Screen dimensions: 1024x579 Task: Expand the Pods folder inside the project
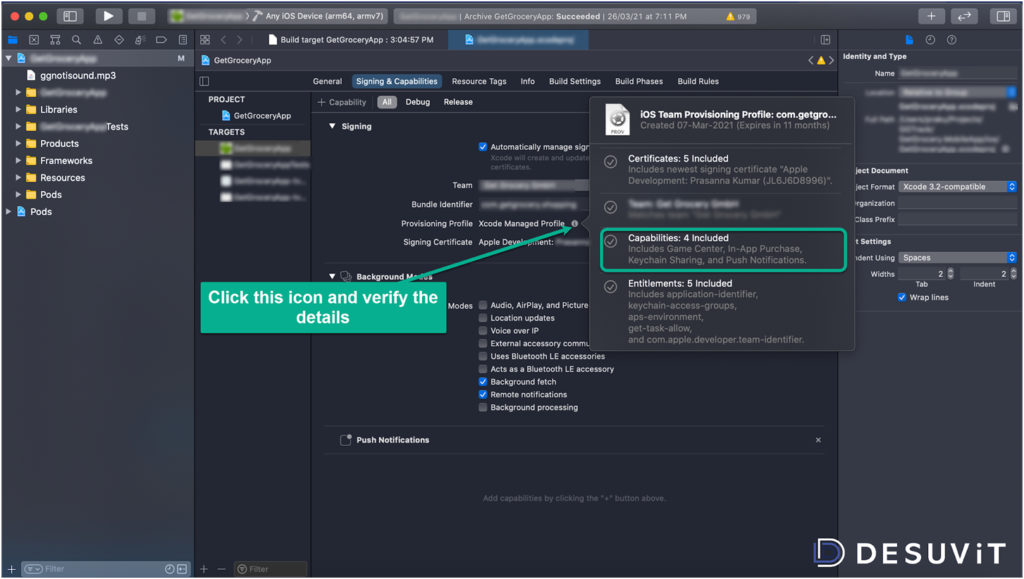click(18, 195)
